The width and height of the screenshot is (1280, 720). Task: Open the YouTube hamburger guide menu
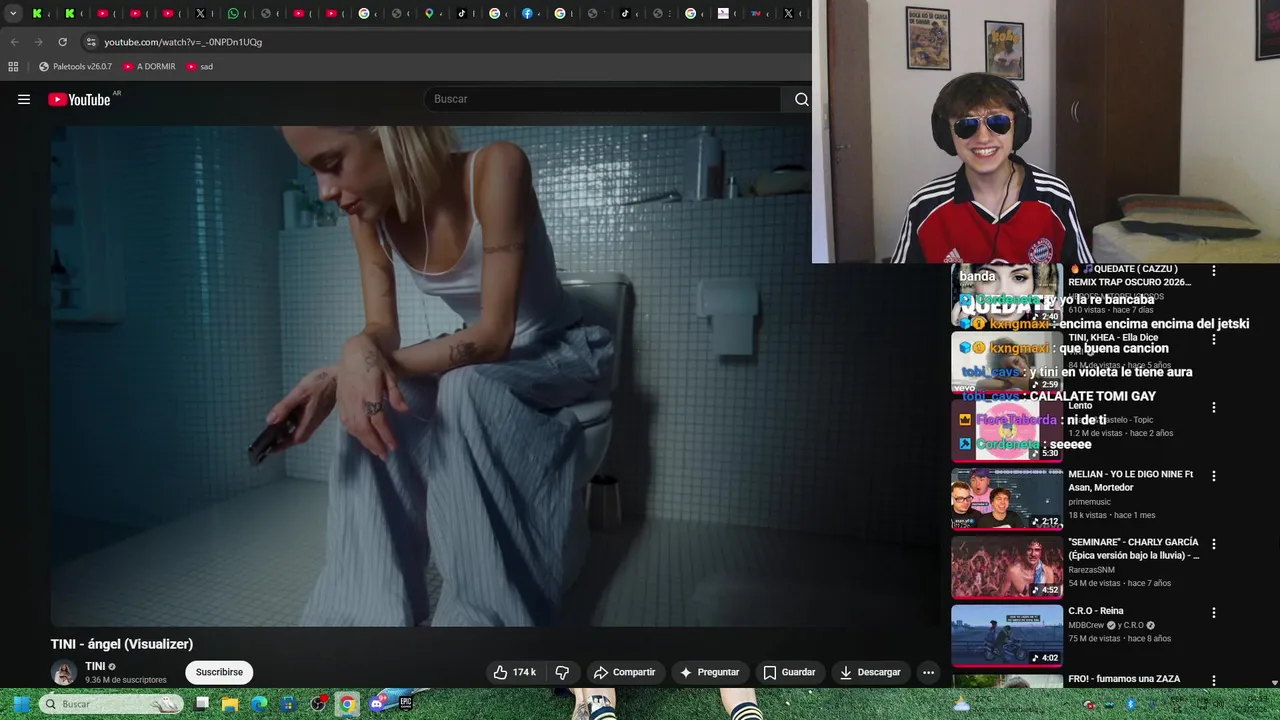pos(24,99)
